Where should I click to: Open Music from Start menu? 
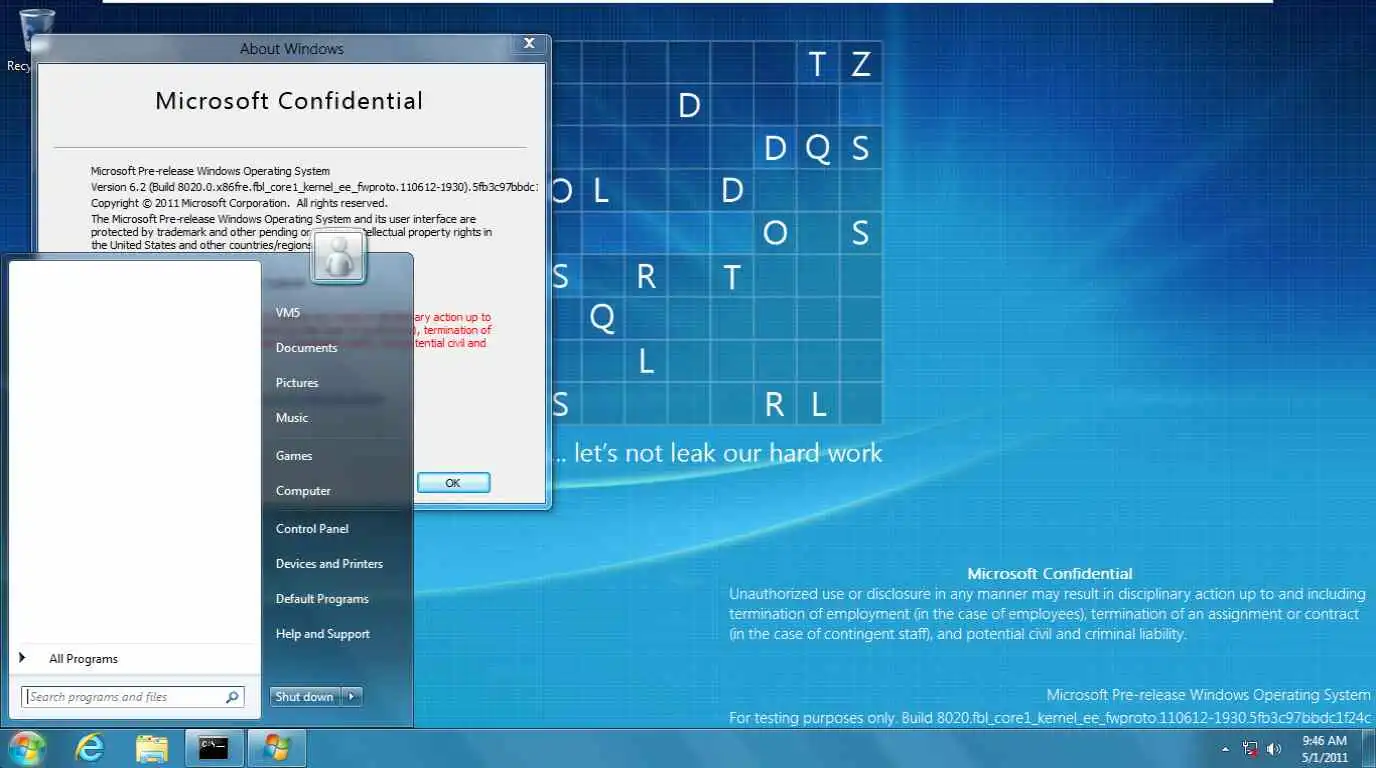(292, 418)
